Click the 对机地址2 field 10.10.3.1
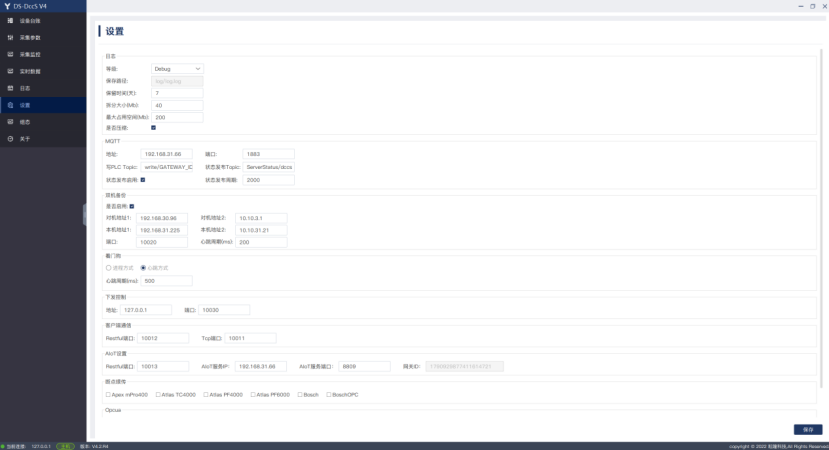This screenshot has width=829, height=450. click(261, 218)
